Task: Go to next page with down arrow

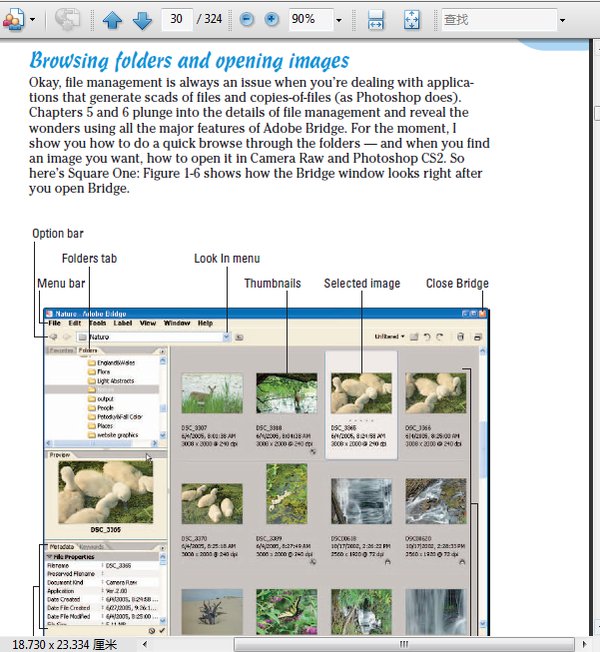Action: [x=142, y=20]
